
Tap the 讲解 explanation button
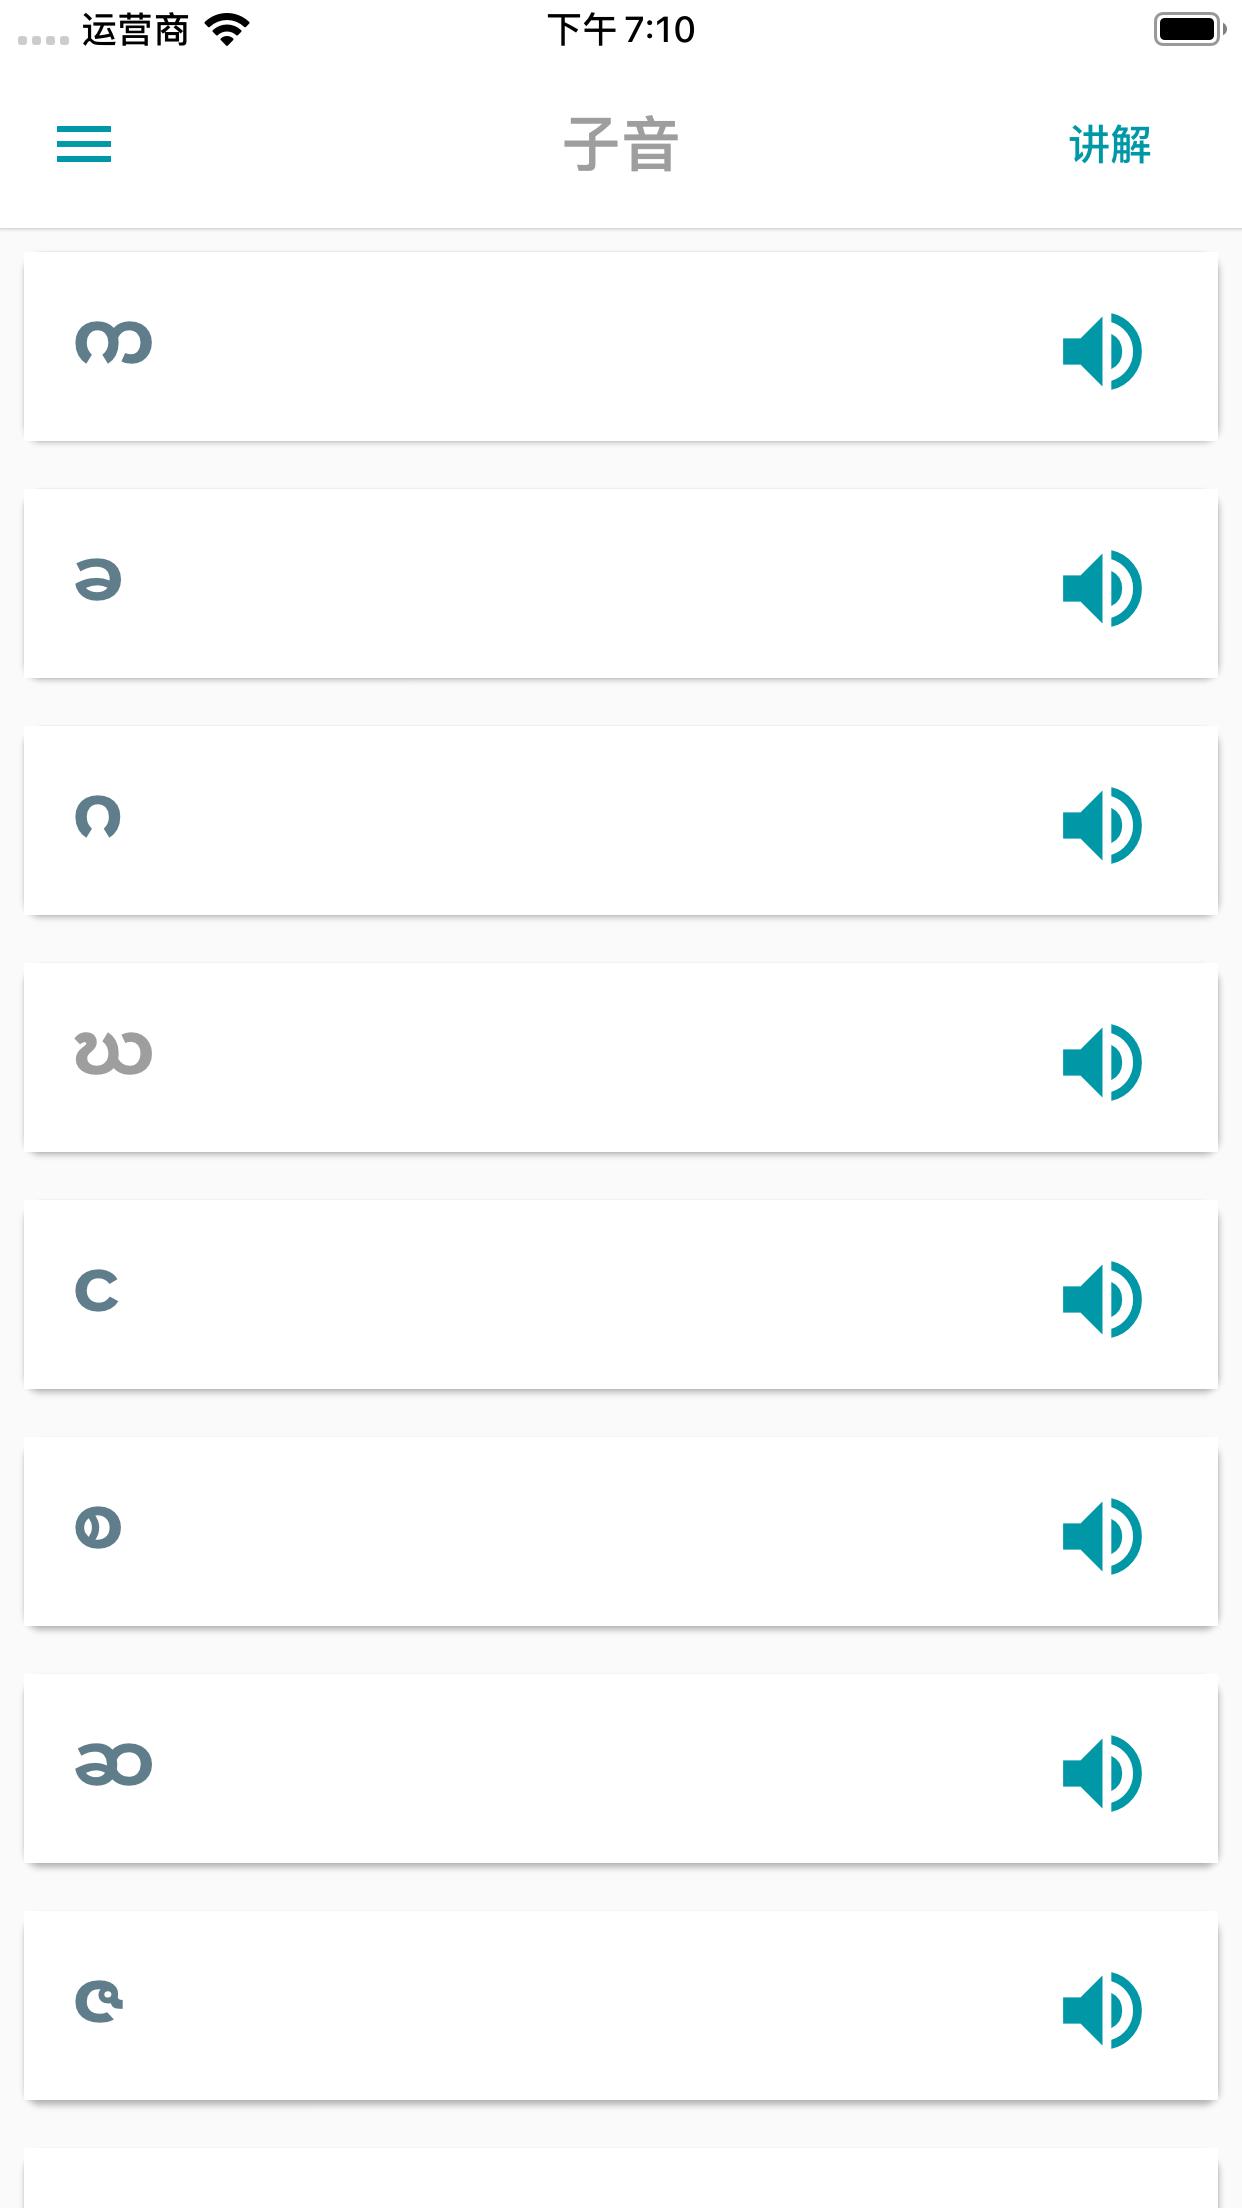1110,145
